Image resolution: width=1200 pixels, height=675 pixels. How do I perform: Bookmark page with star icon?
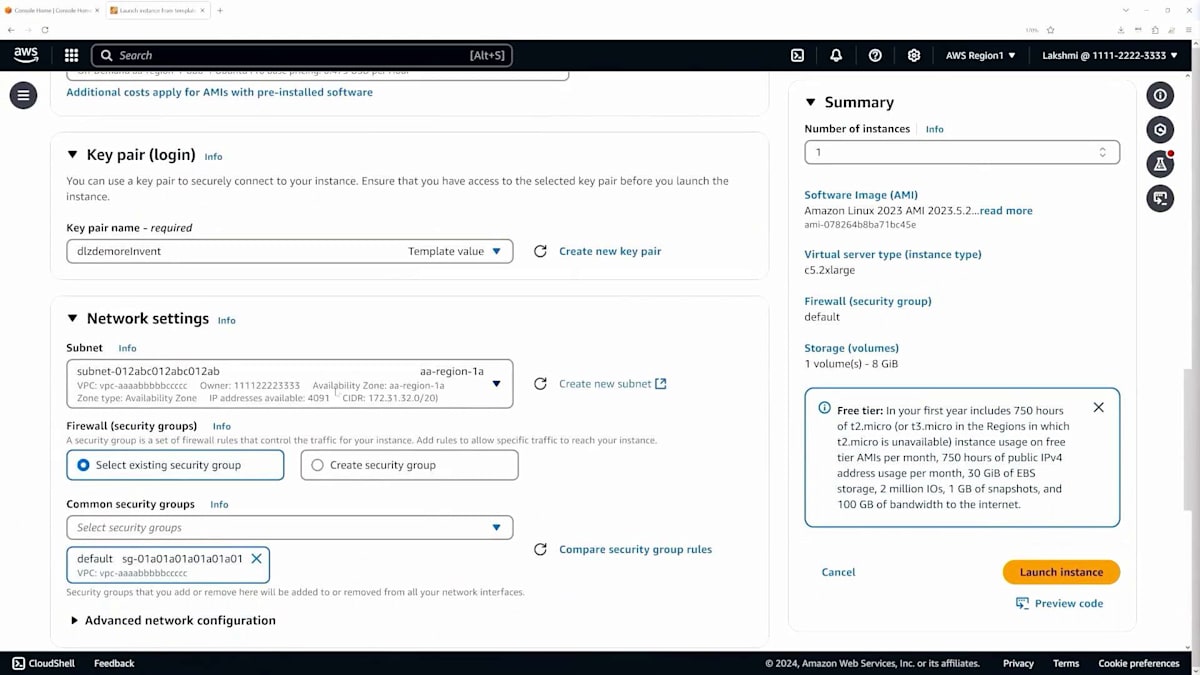point(1050,30)
